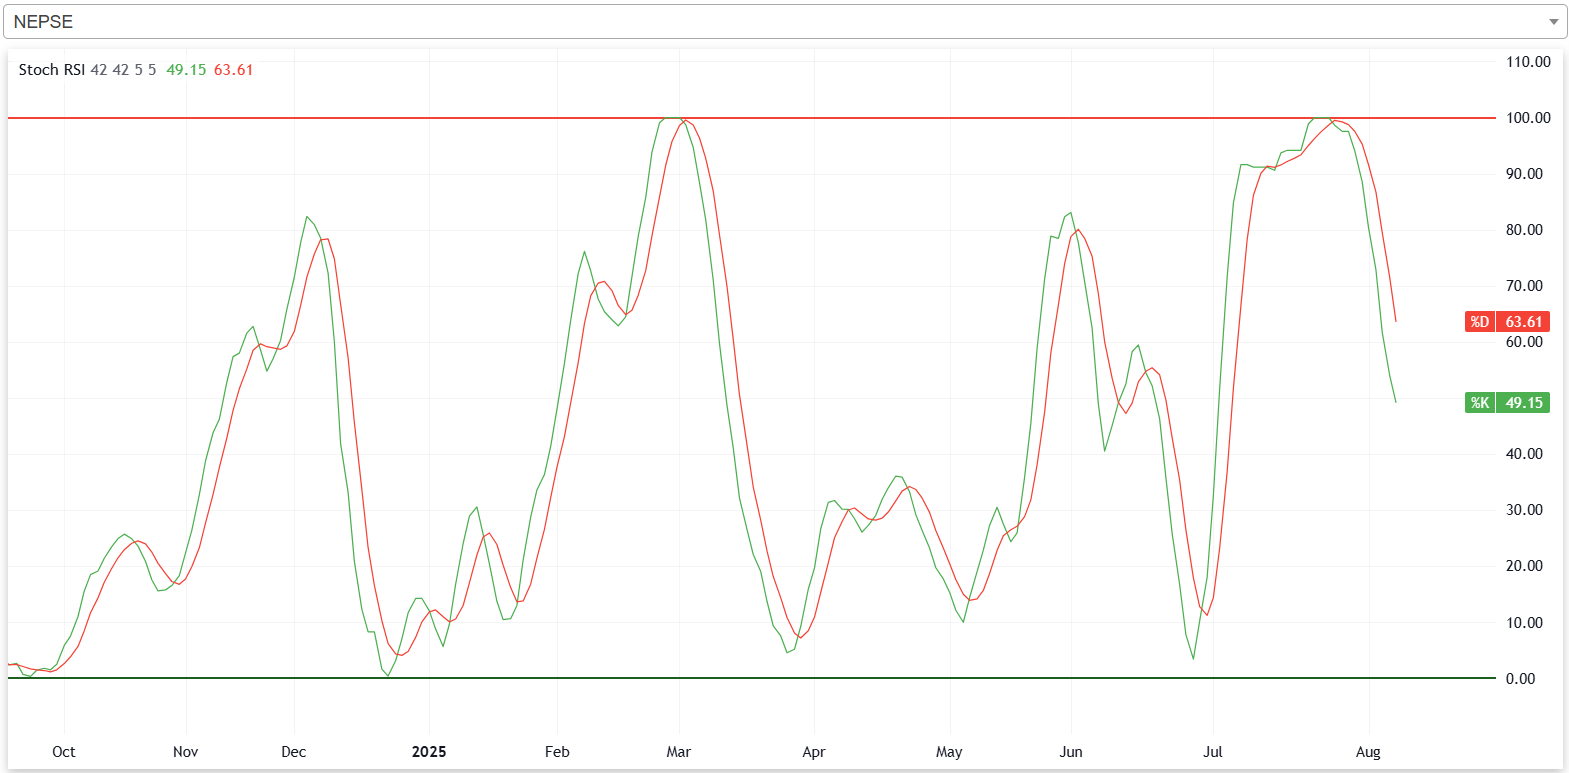Click the Stoch RSI indicator title
The height and width of the screenshot is (773, 1569).
52,70
